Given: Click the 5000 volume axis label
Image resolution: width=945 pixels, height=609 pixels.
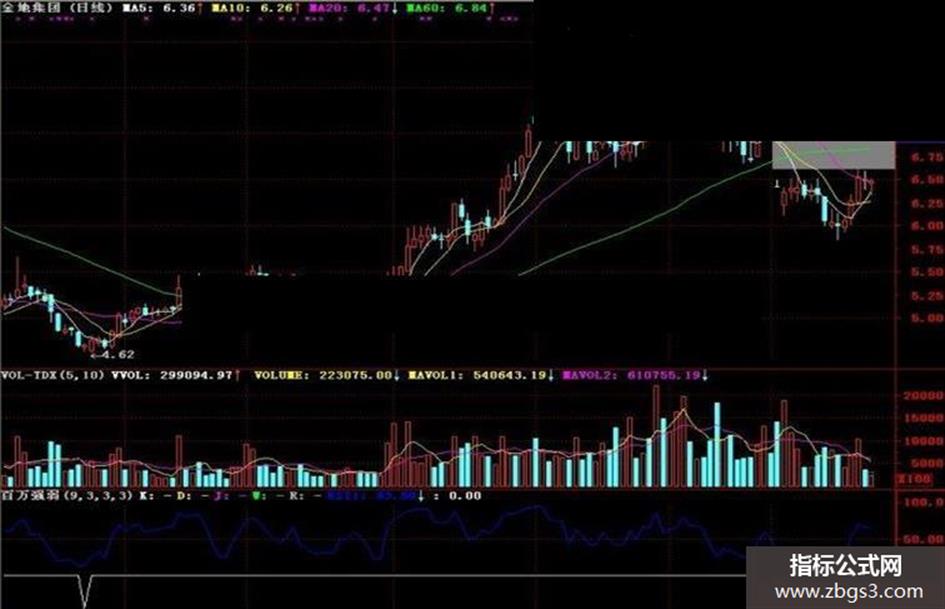Looking at the screenshot, I should [926, 463].
